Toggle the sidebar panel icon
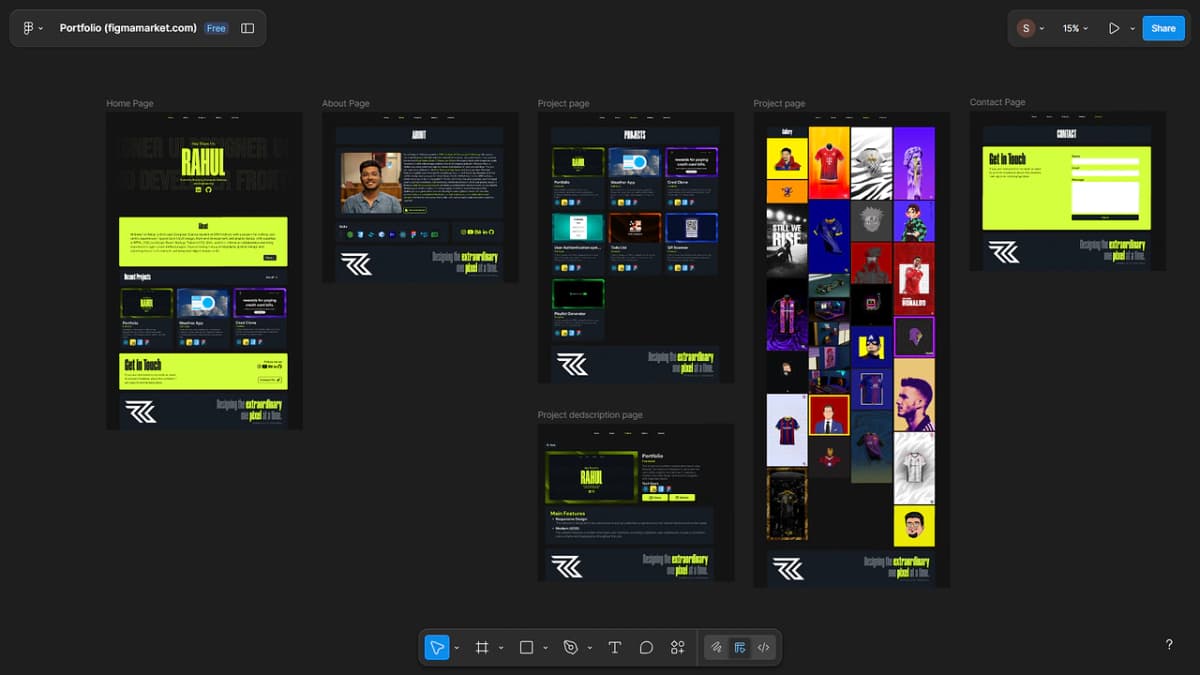 click(x=248, y=28)
